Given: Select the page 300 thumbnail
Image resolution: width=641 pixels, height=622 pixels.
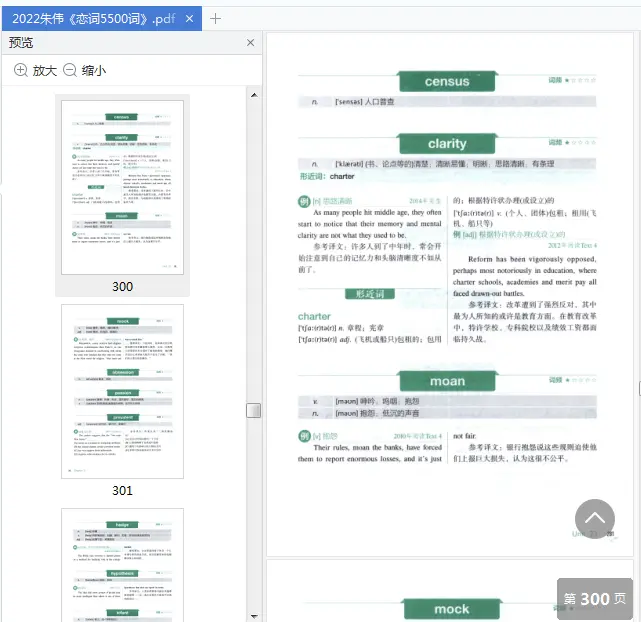Looking at the screenshot, I should coord(122,188).
